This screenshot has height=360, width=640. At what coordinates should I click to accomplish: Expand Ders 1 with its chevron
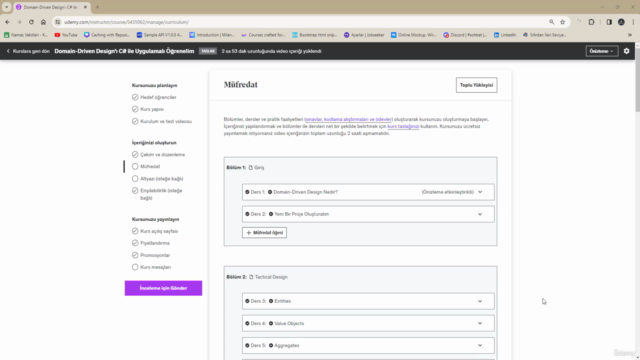pyautogui.click(x=480, y=192)
